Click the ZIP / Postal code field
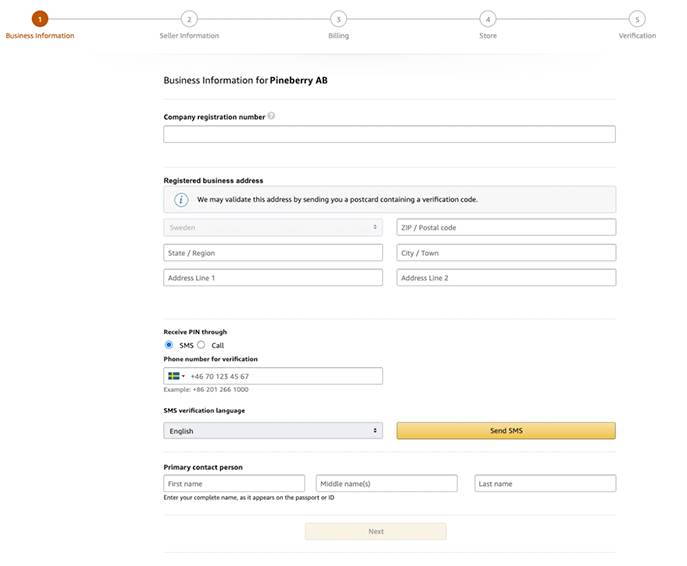The width and height of the screenshot is (687, 566). pyautogui.click(x=506, y=228)
